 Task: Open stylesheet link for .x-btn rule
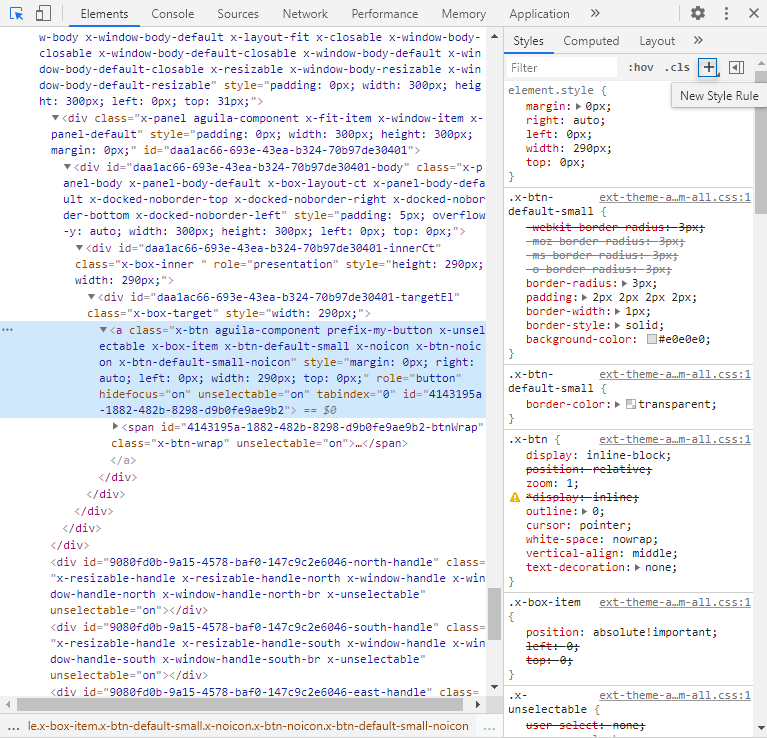coord(675,440)
